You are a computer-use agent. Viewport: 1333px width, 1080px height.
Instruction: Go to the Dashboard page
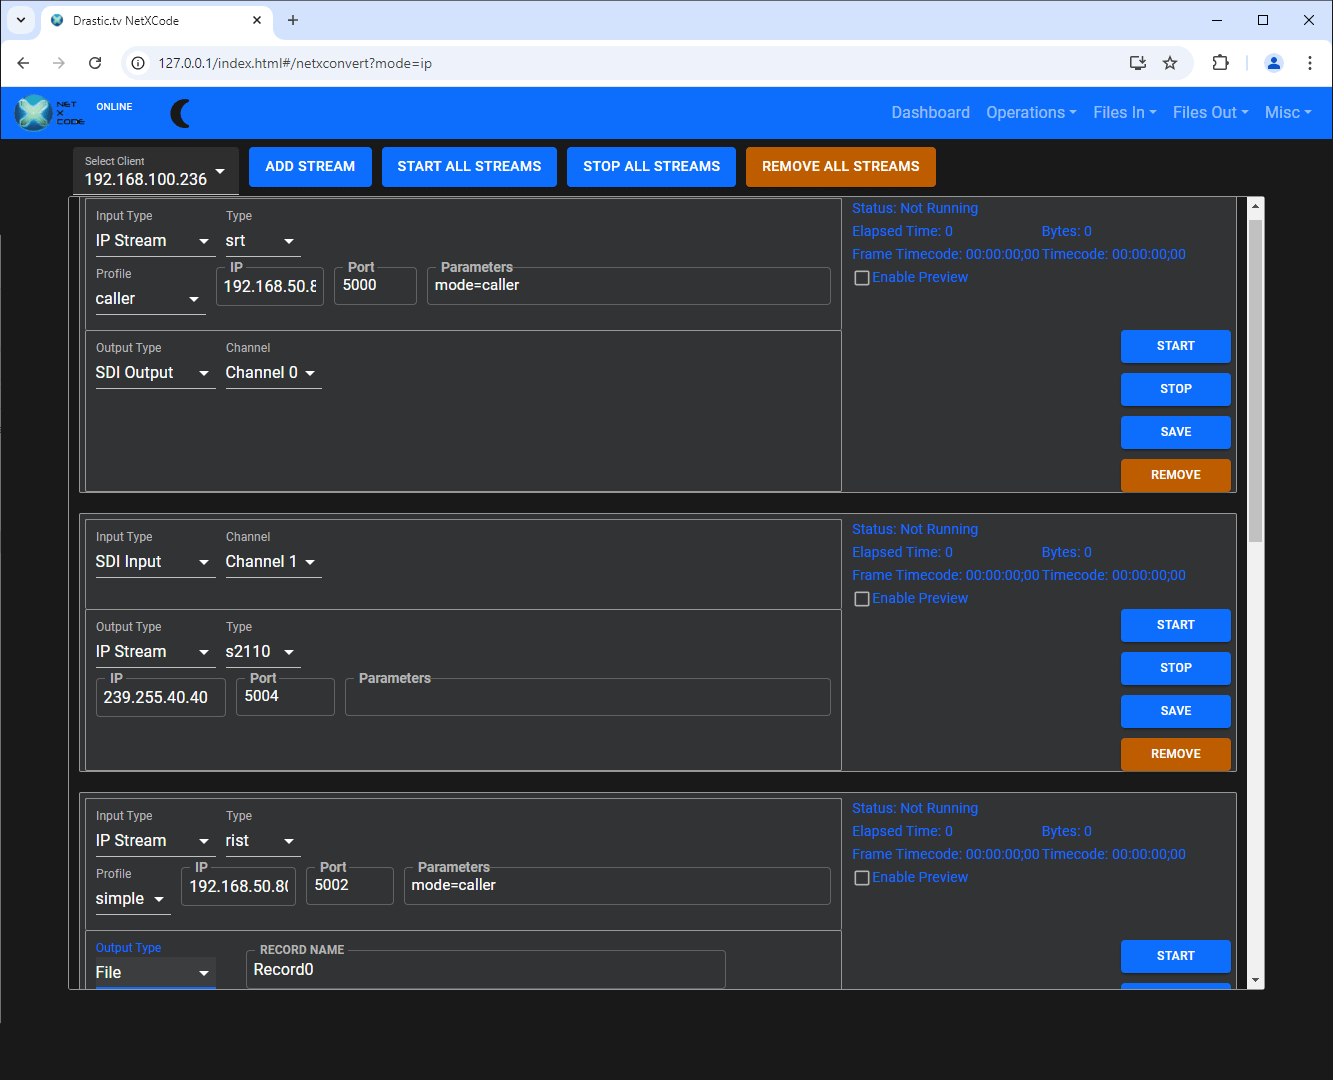click(930, 113)
